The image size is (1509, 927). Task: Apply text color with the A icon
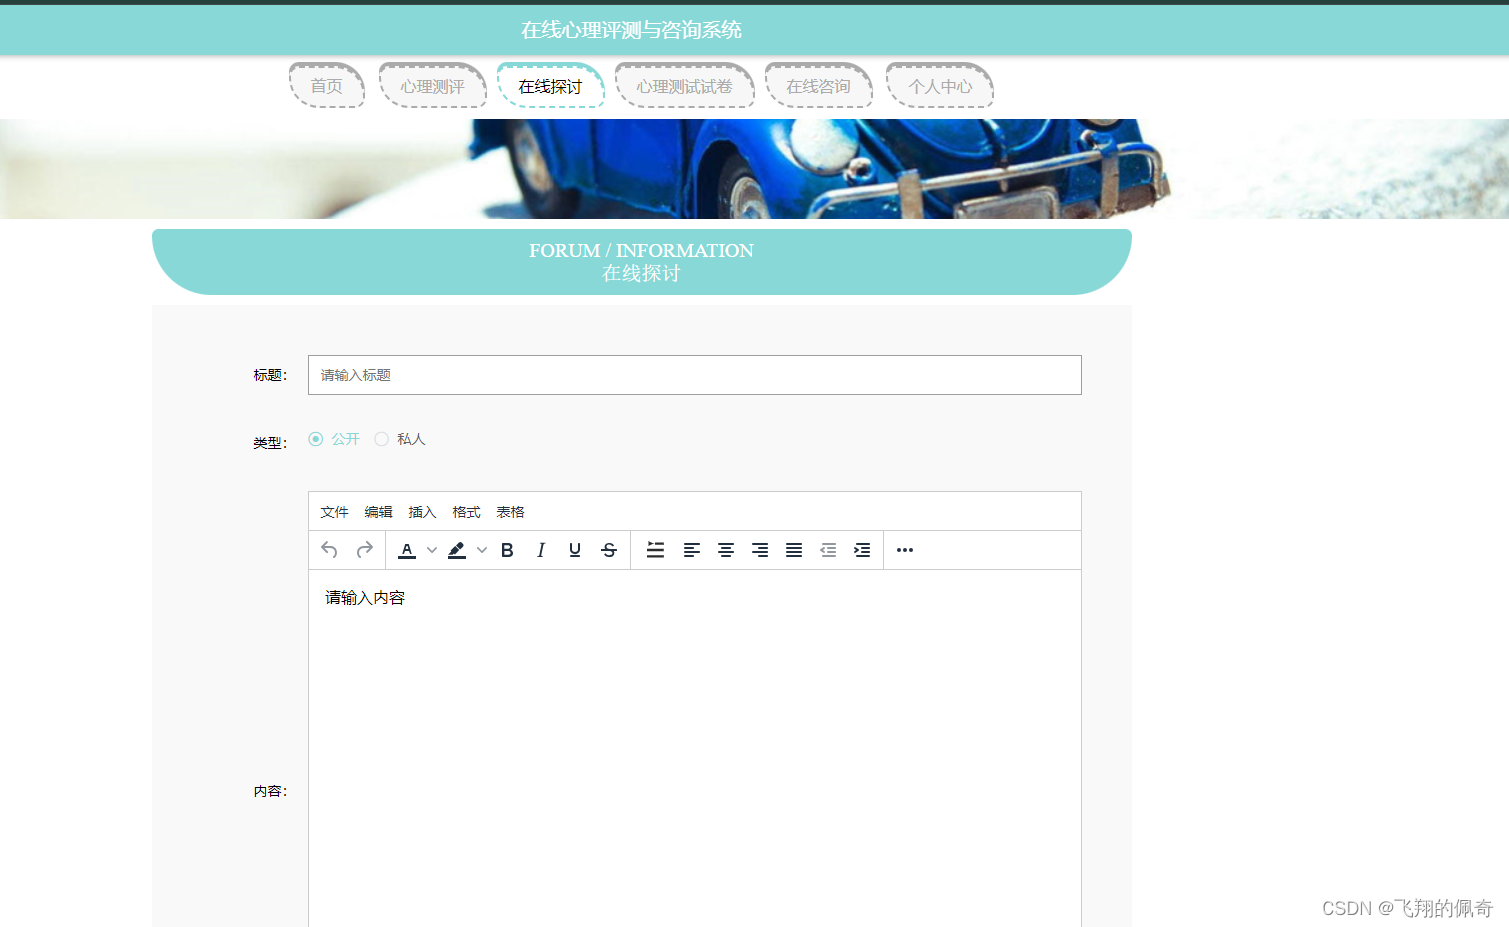click(x=407, y=550)
